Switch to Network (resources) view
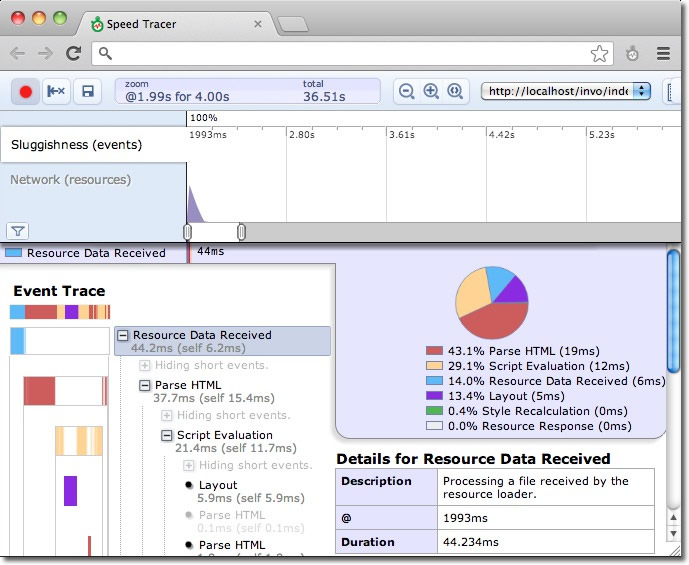689x565 pixels. (x=70, y=180)
